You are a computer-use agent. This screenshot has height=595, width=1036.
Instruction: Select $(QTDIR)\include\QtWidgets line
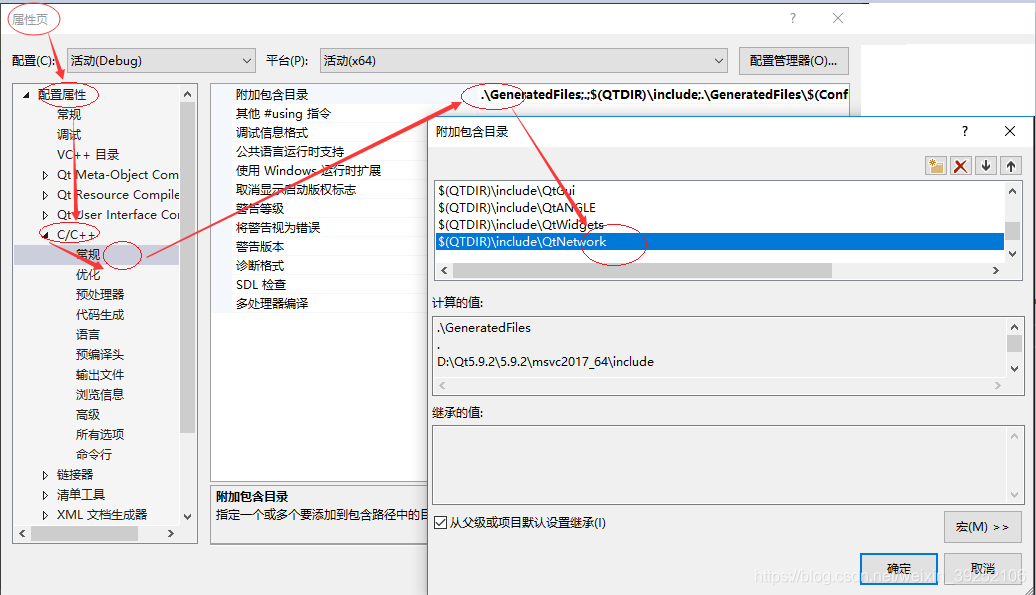coord(521,225)
